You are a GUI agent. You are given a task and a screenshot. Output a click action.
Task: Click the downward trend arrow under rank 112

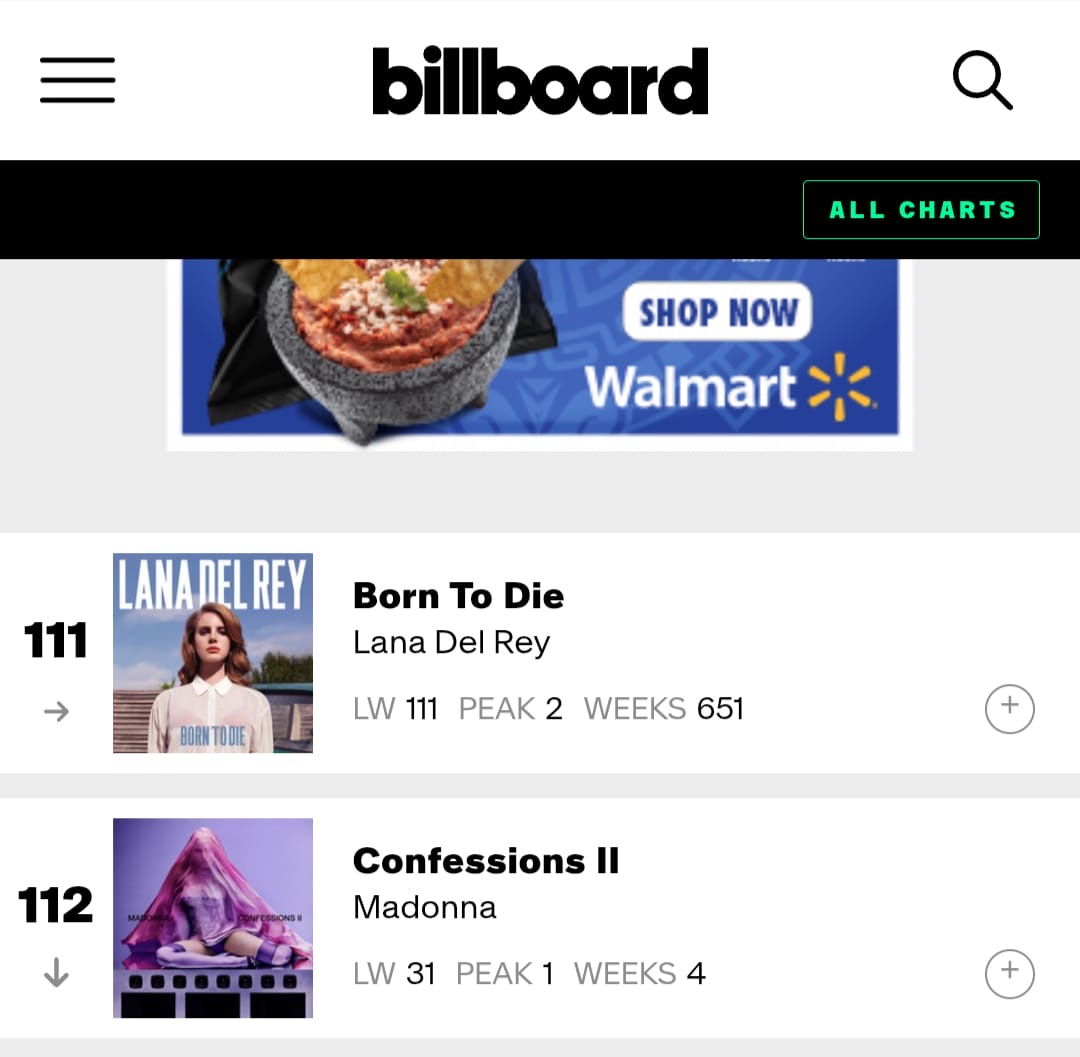(x=56, y=973)
